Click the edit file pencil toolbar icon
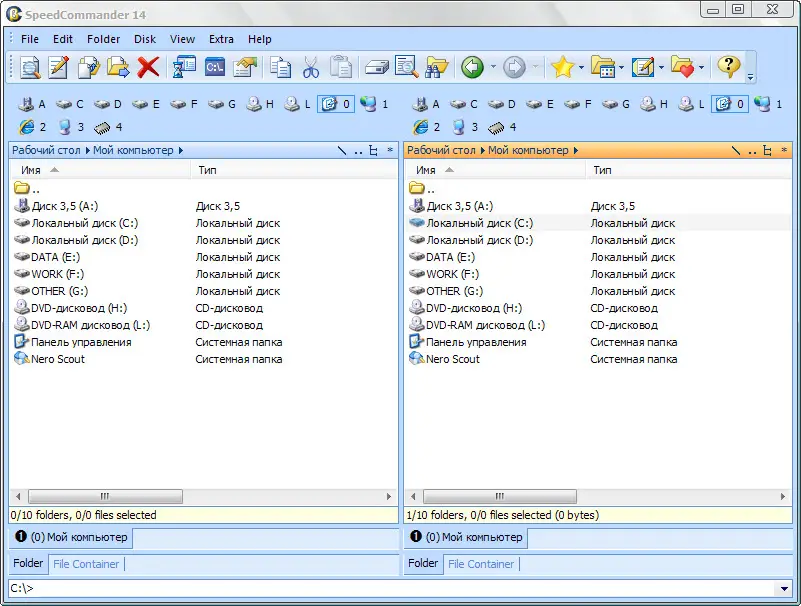Viewport: 801px width, 606px height. tap(58, 67)
